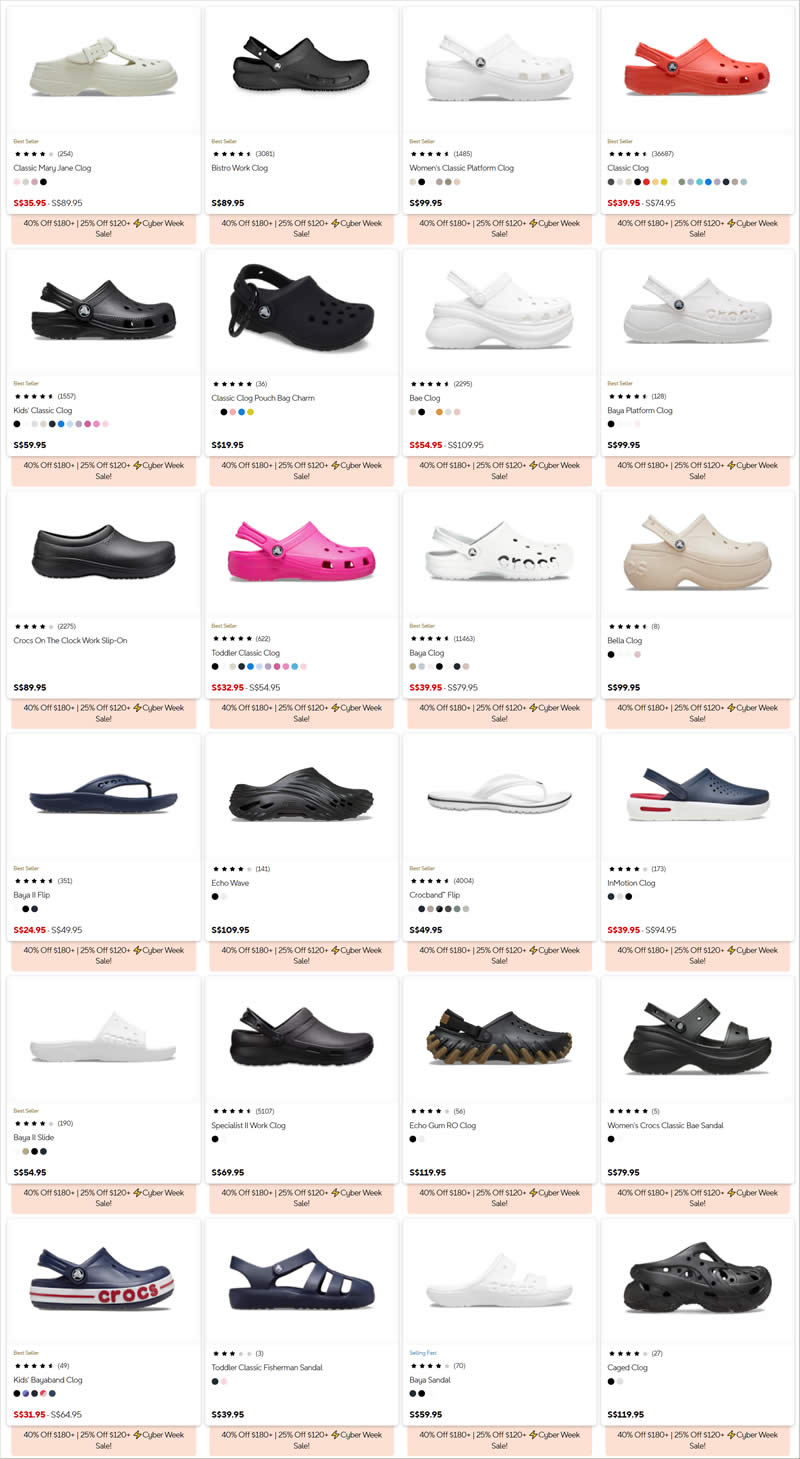Open the Toddler Classic Fisherman Sandal link
800x1459 pixels.
coord(266,1368)
